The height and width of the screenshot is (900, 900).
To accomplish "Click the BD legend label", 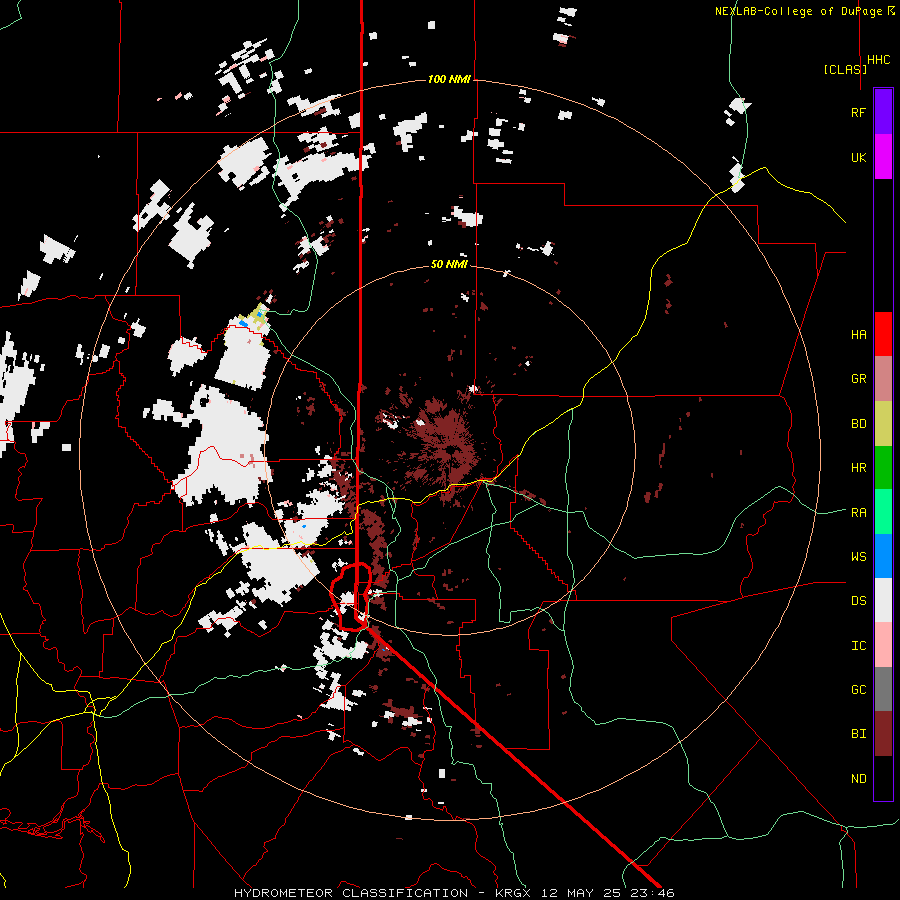I will click(858, 424).
